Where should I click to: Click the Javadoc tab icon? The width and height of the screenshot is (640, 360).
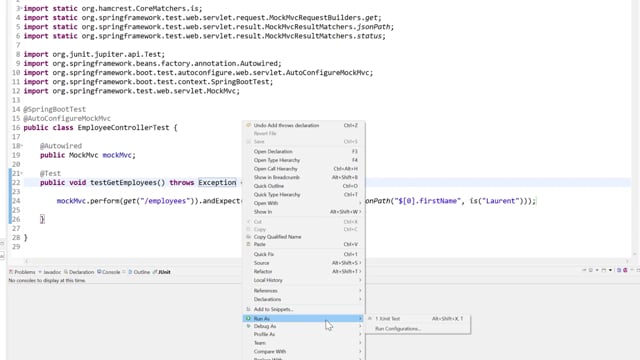[40, 272]
